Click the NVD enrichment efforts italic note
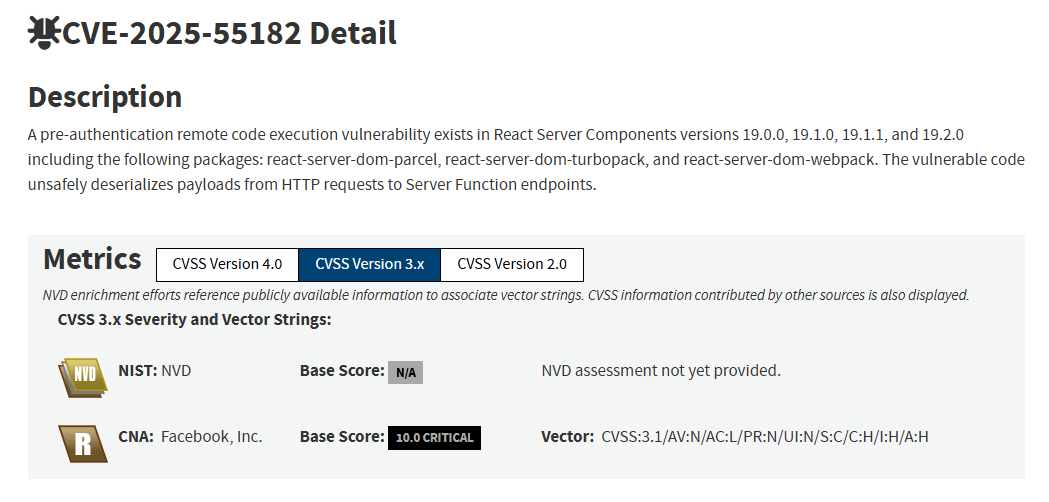This screenshot has height=502, width=1049. (x=506, y=295)
